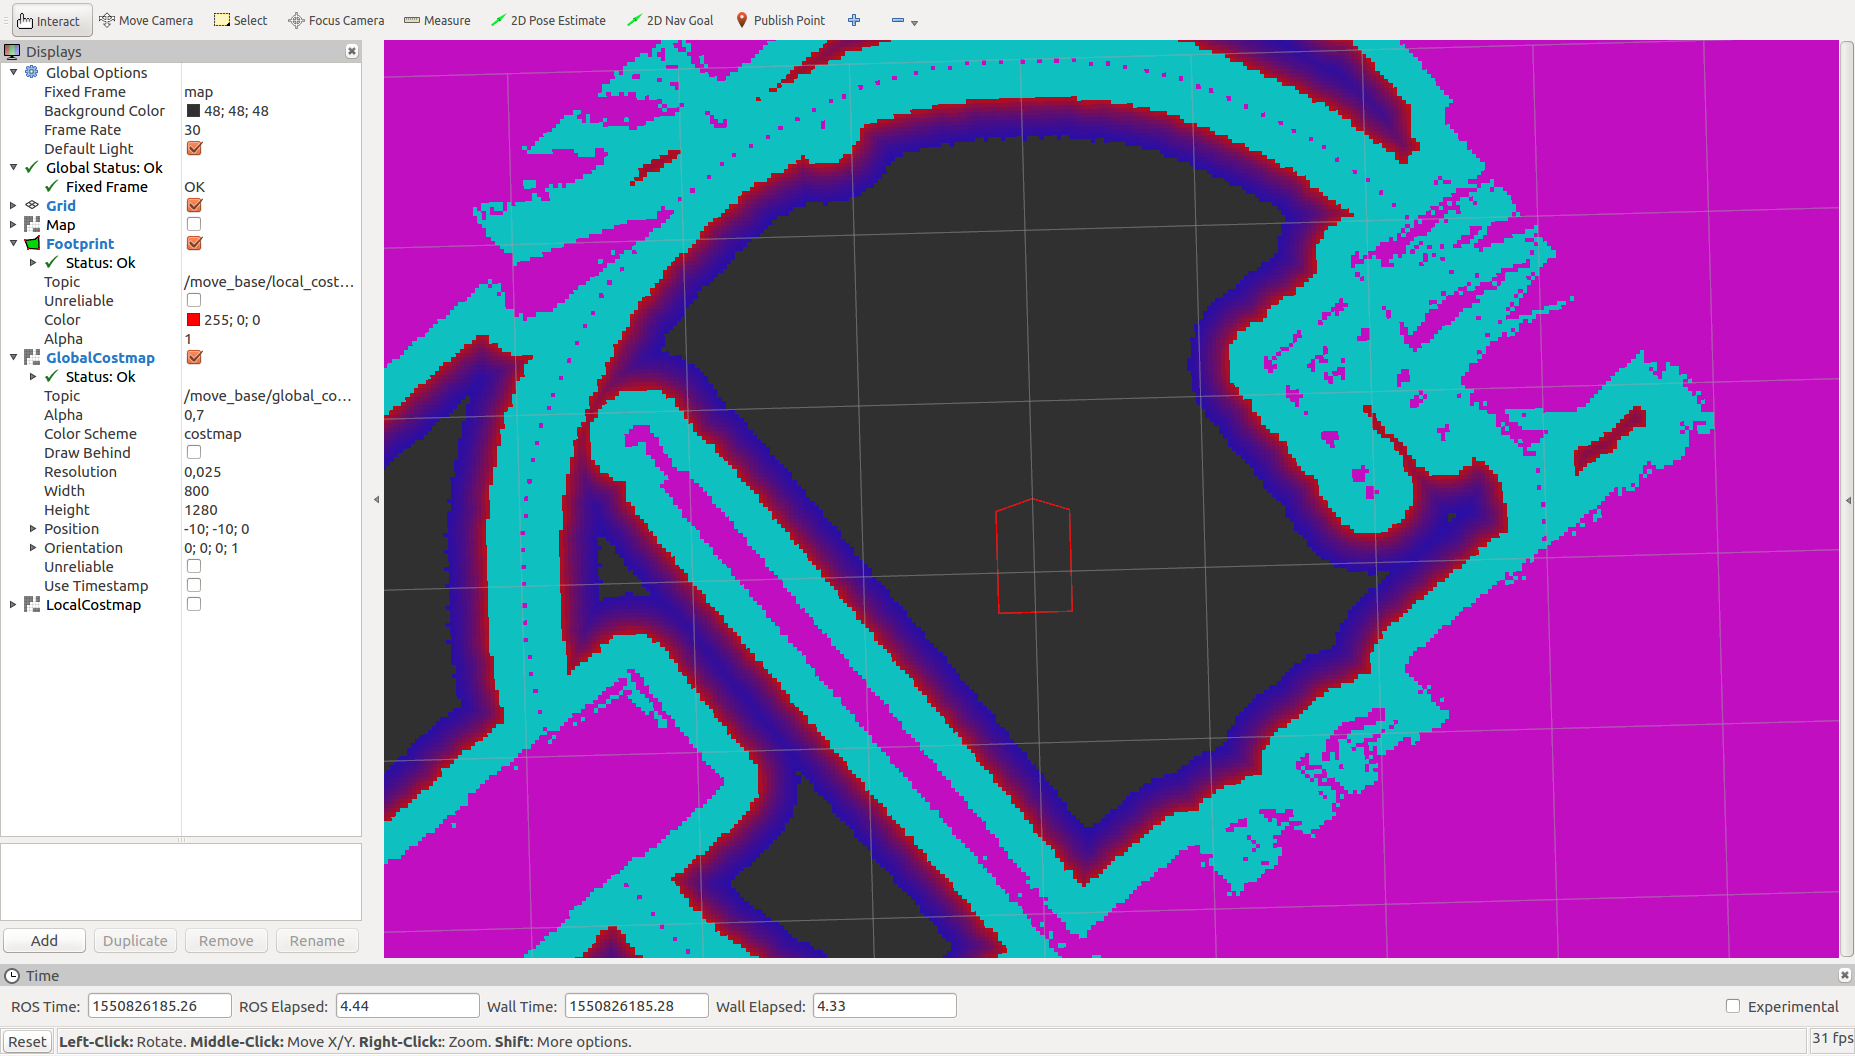Expand the Grid display
This screenshot has height=1056, width=1855.
click(13, 205)
